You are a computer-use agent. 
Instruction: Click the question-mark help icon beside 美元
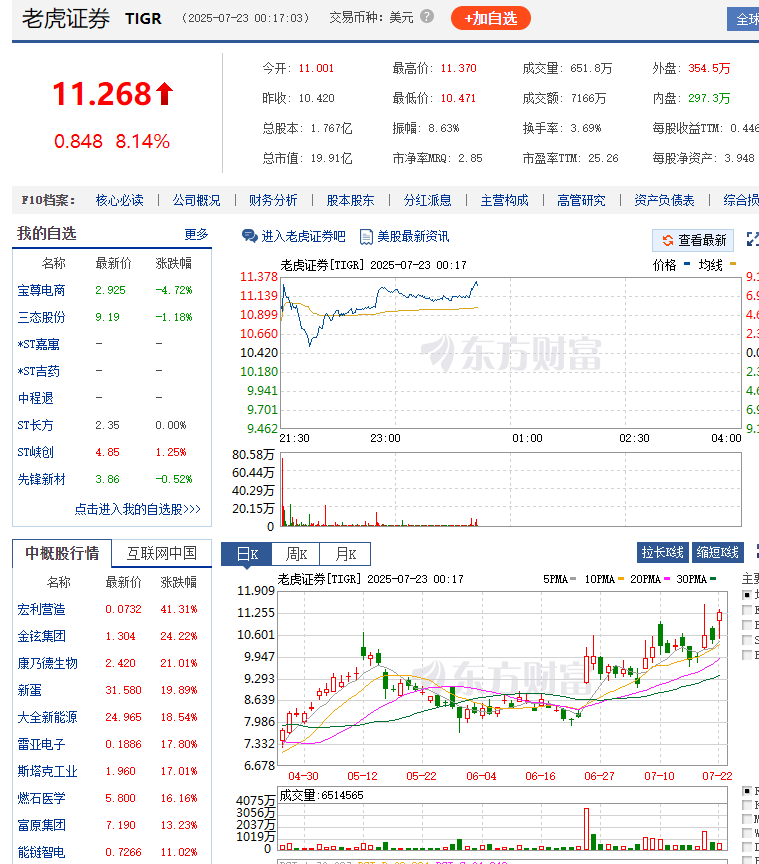pos(427,17)
